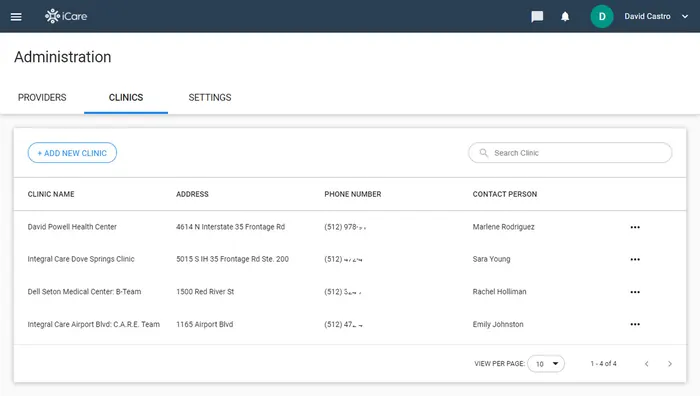Select the Clinics tab
The image size is (700, 396).
pos(126,97)
